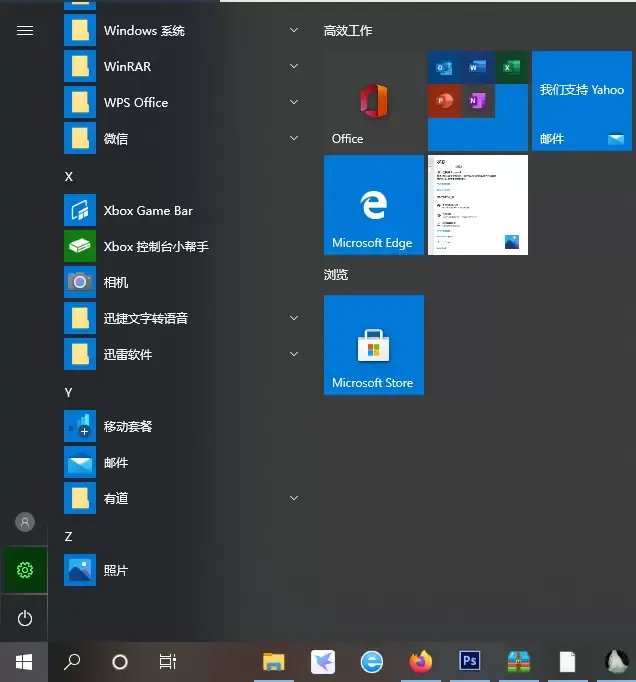Expand the Start menu hamburger
Screen dimensions: 636x682
tap(25, 30)
